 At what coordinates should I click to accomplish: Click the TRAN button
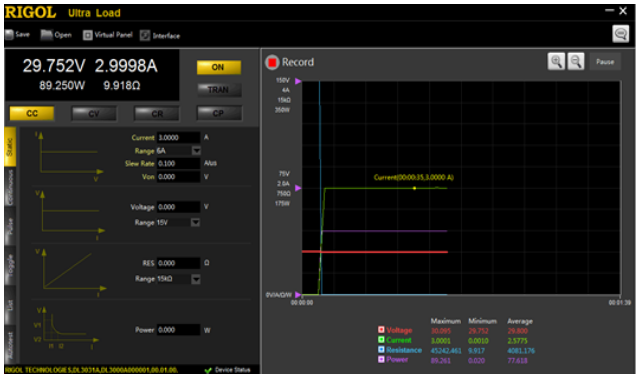(219, 90)
